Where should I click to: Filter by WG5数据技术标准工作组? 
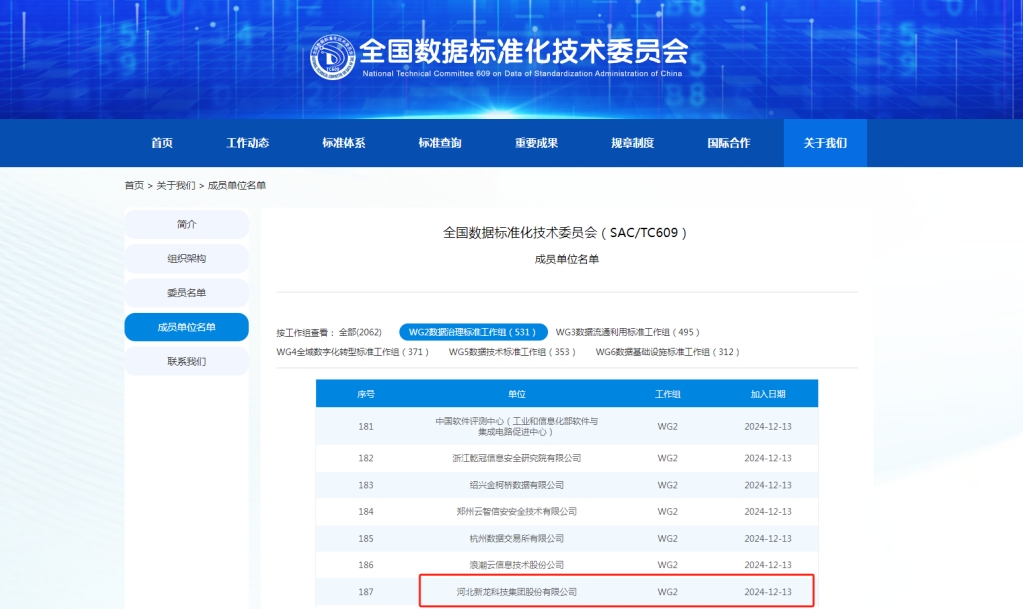coord(512,352)
